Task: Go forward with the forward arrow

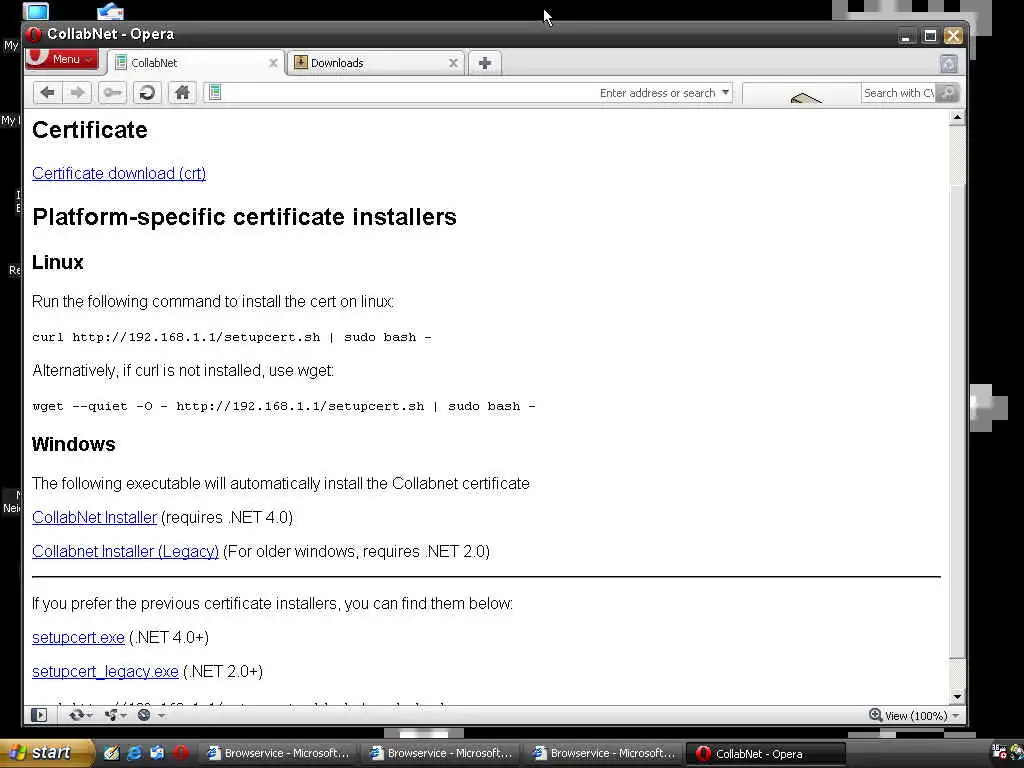Action: (x=77, y=93)
